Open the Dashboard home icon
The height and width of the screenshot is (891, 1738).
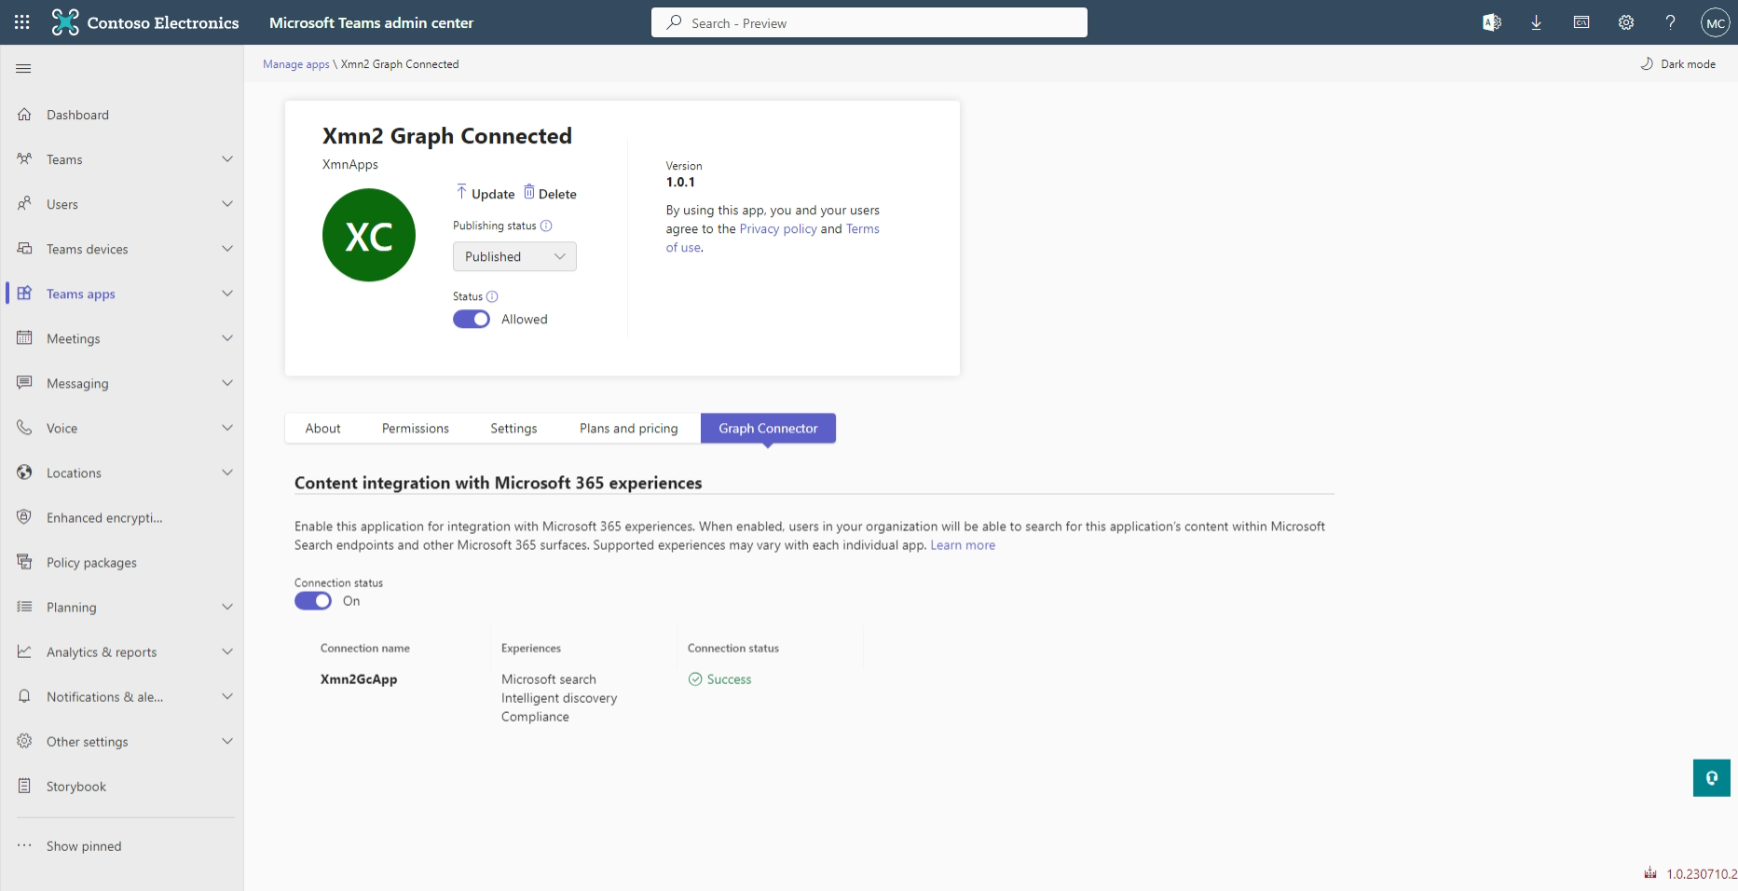click(x=25, y=115)
